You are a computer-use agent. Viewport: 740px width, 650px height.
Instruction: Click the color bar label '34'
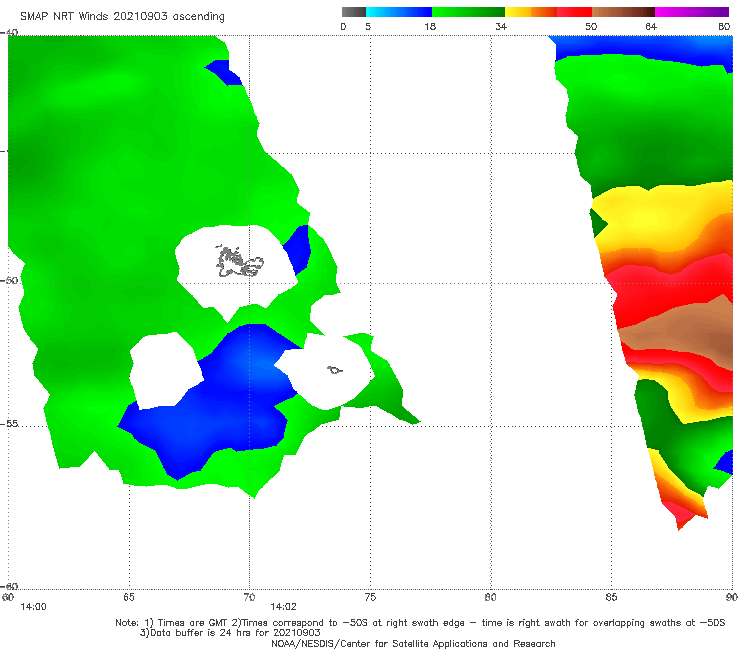501,26
